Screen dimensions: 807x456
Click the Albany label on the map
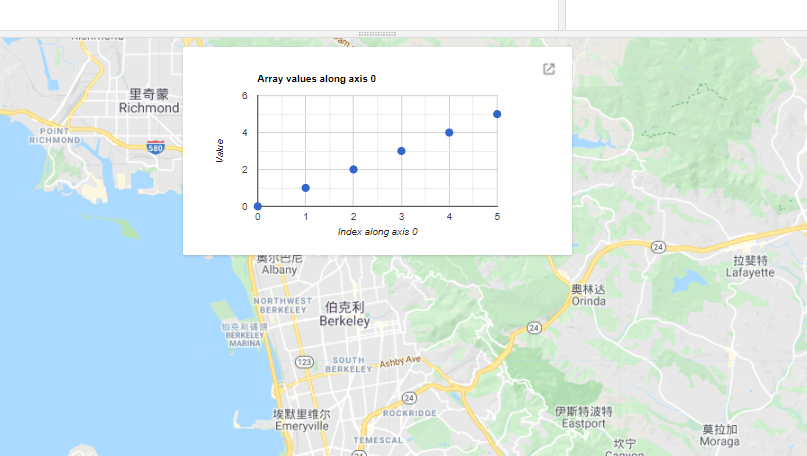(279, 264)
